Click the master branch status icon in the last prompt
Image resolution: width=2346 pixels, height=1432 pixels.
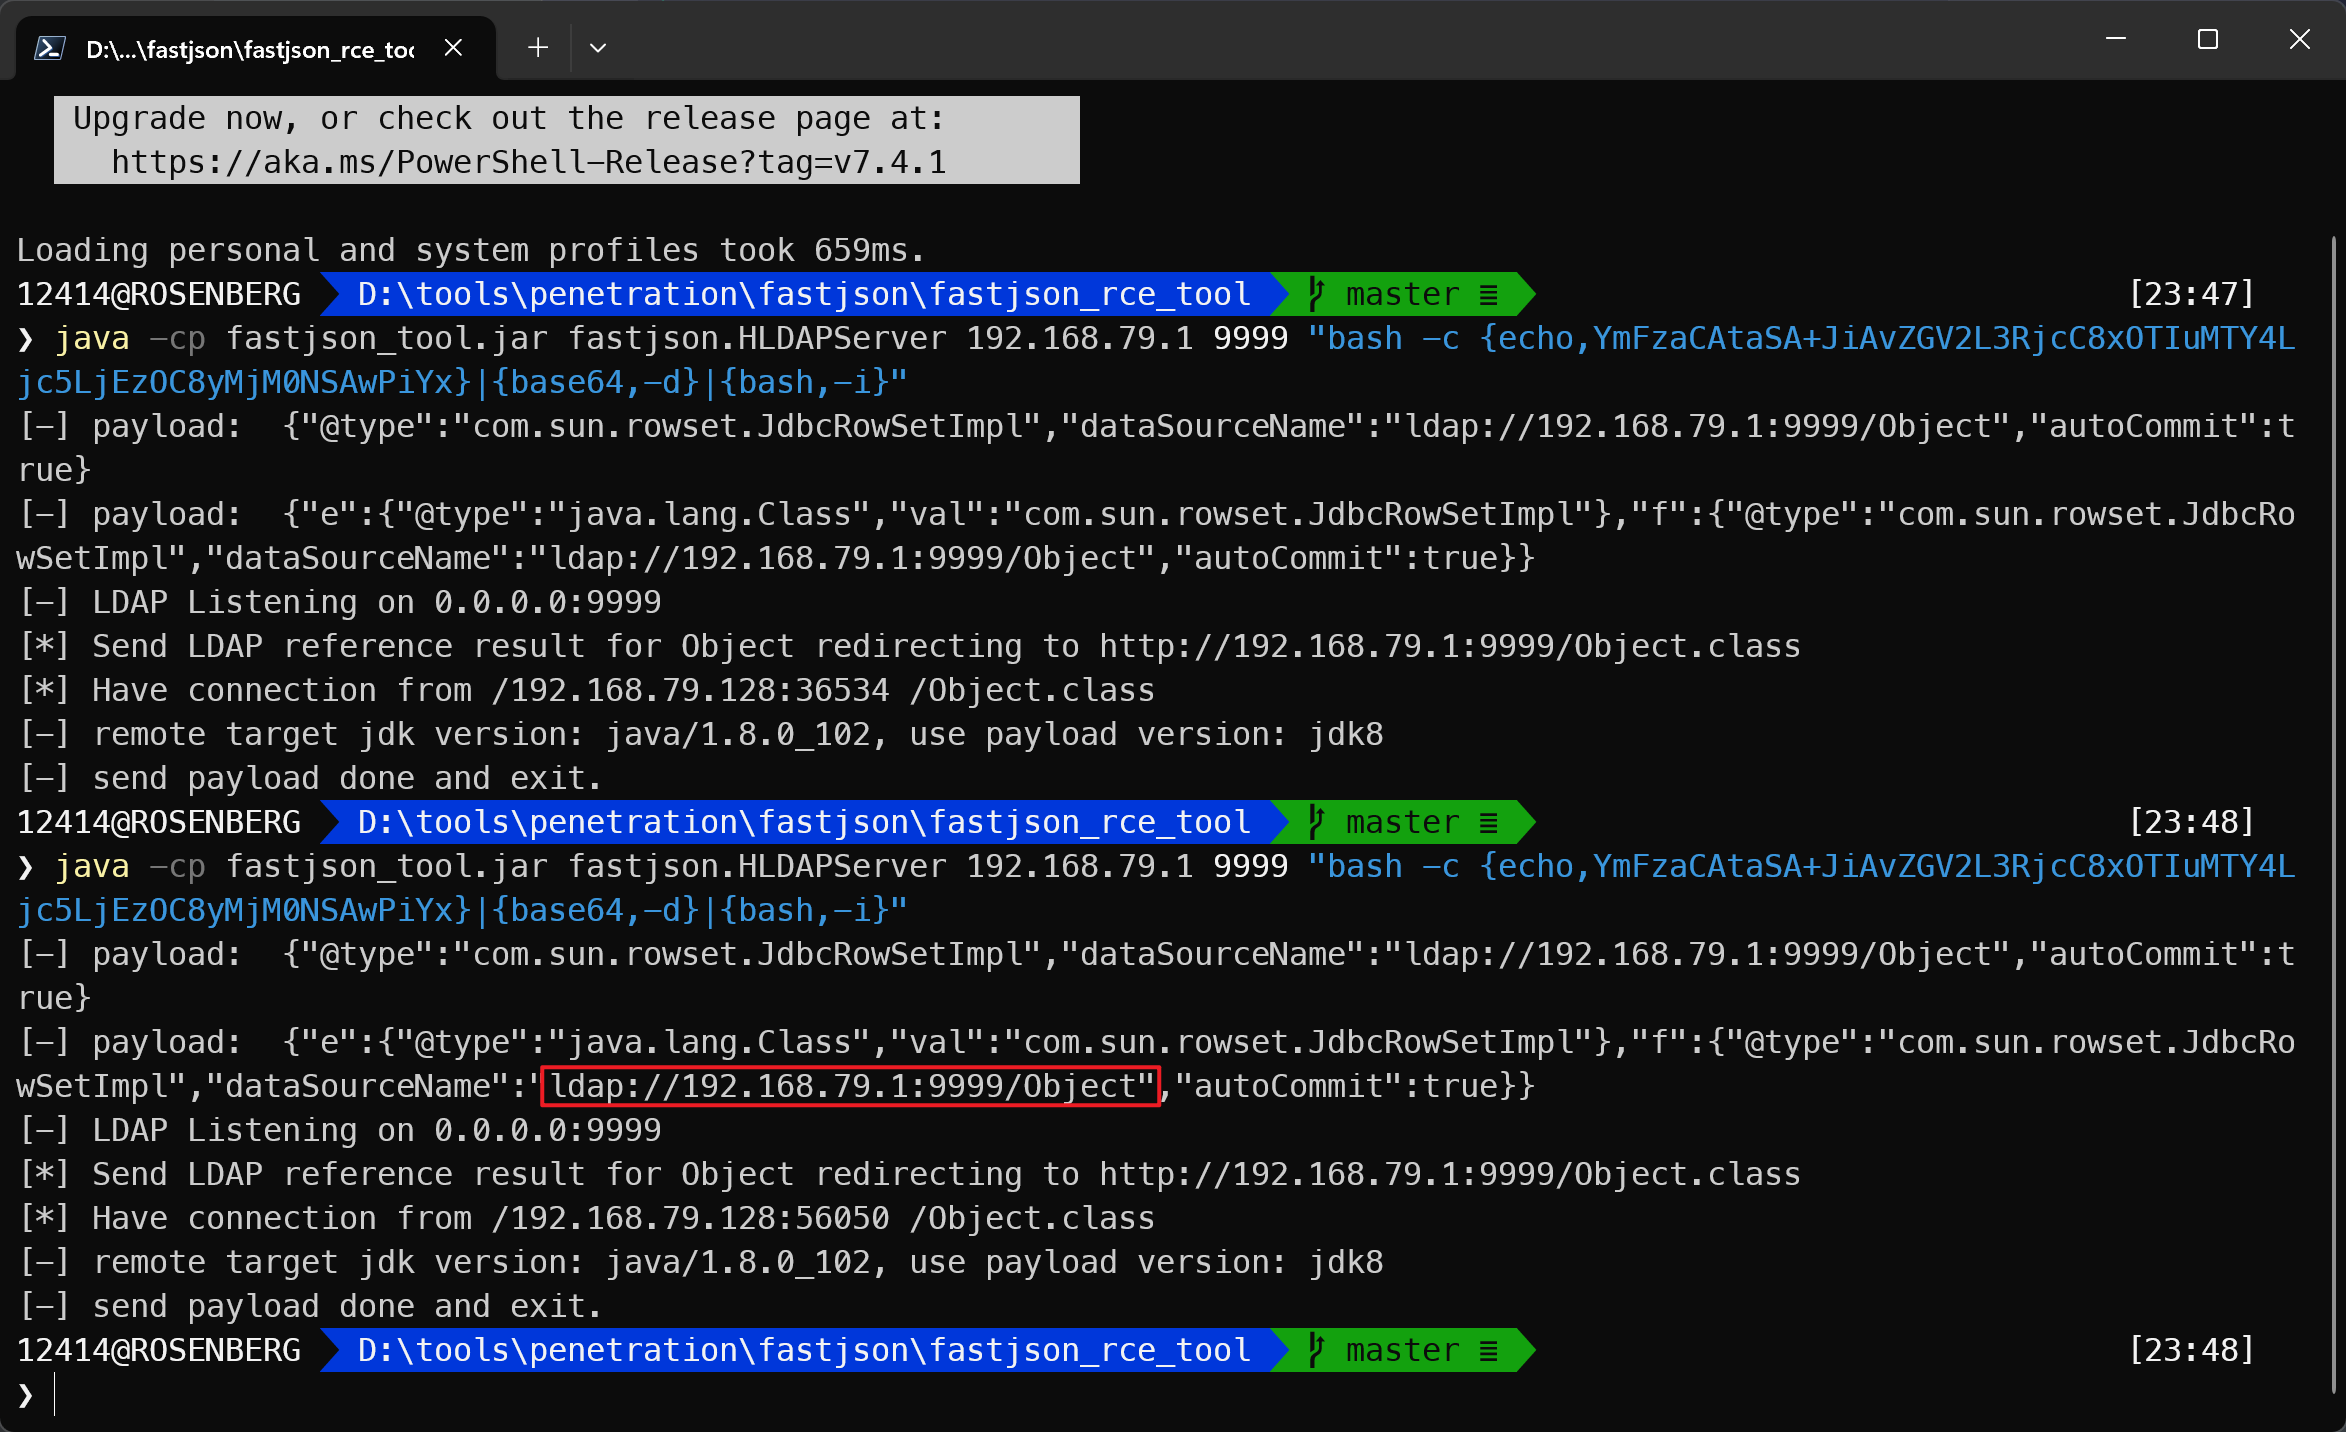point(1488,1350)
